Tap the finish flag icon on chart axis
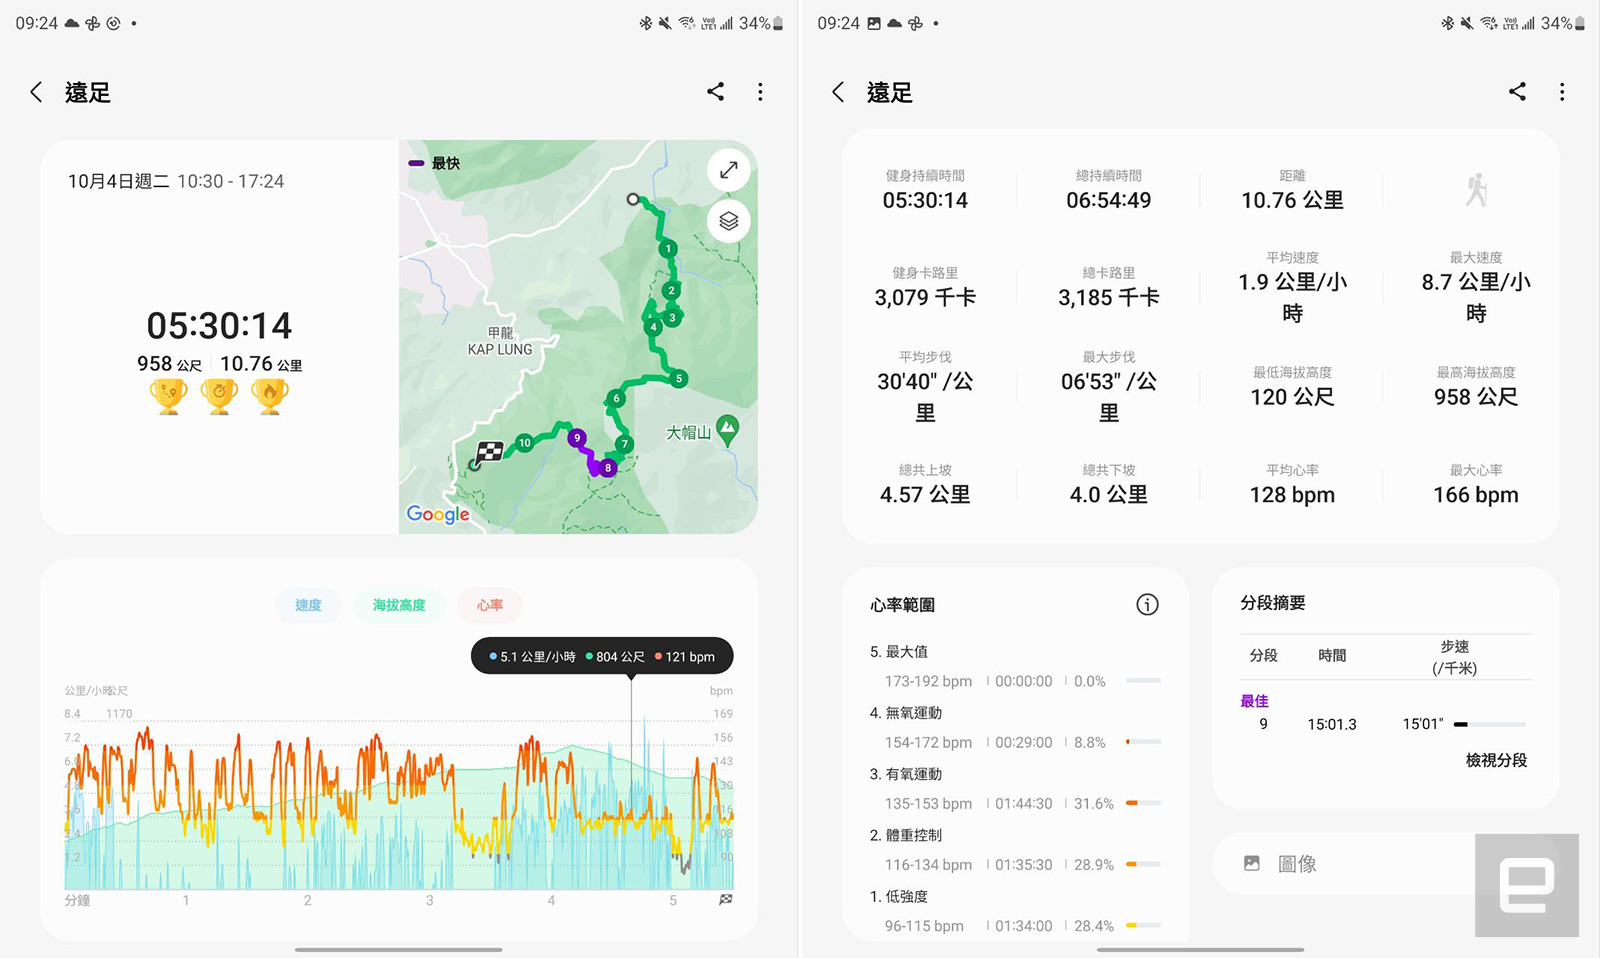 (726, 900)
